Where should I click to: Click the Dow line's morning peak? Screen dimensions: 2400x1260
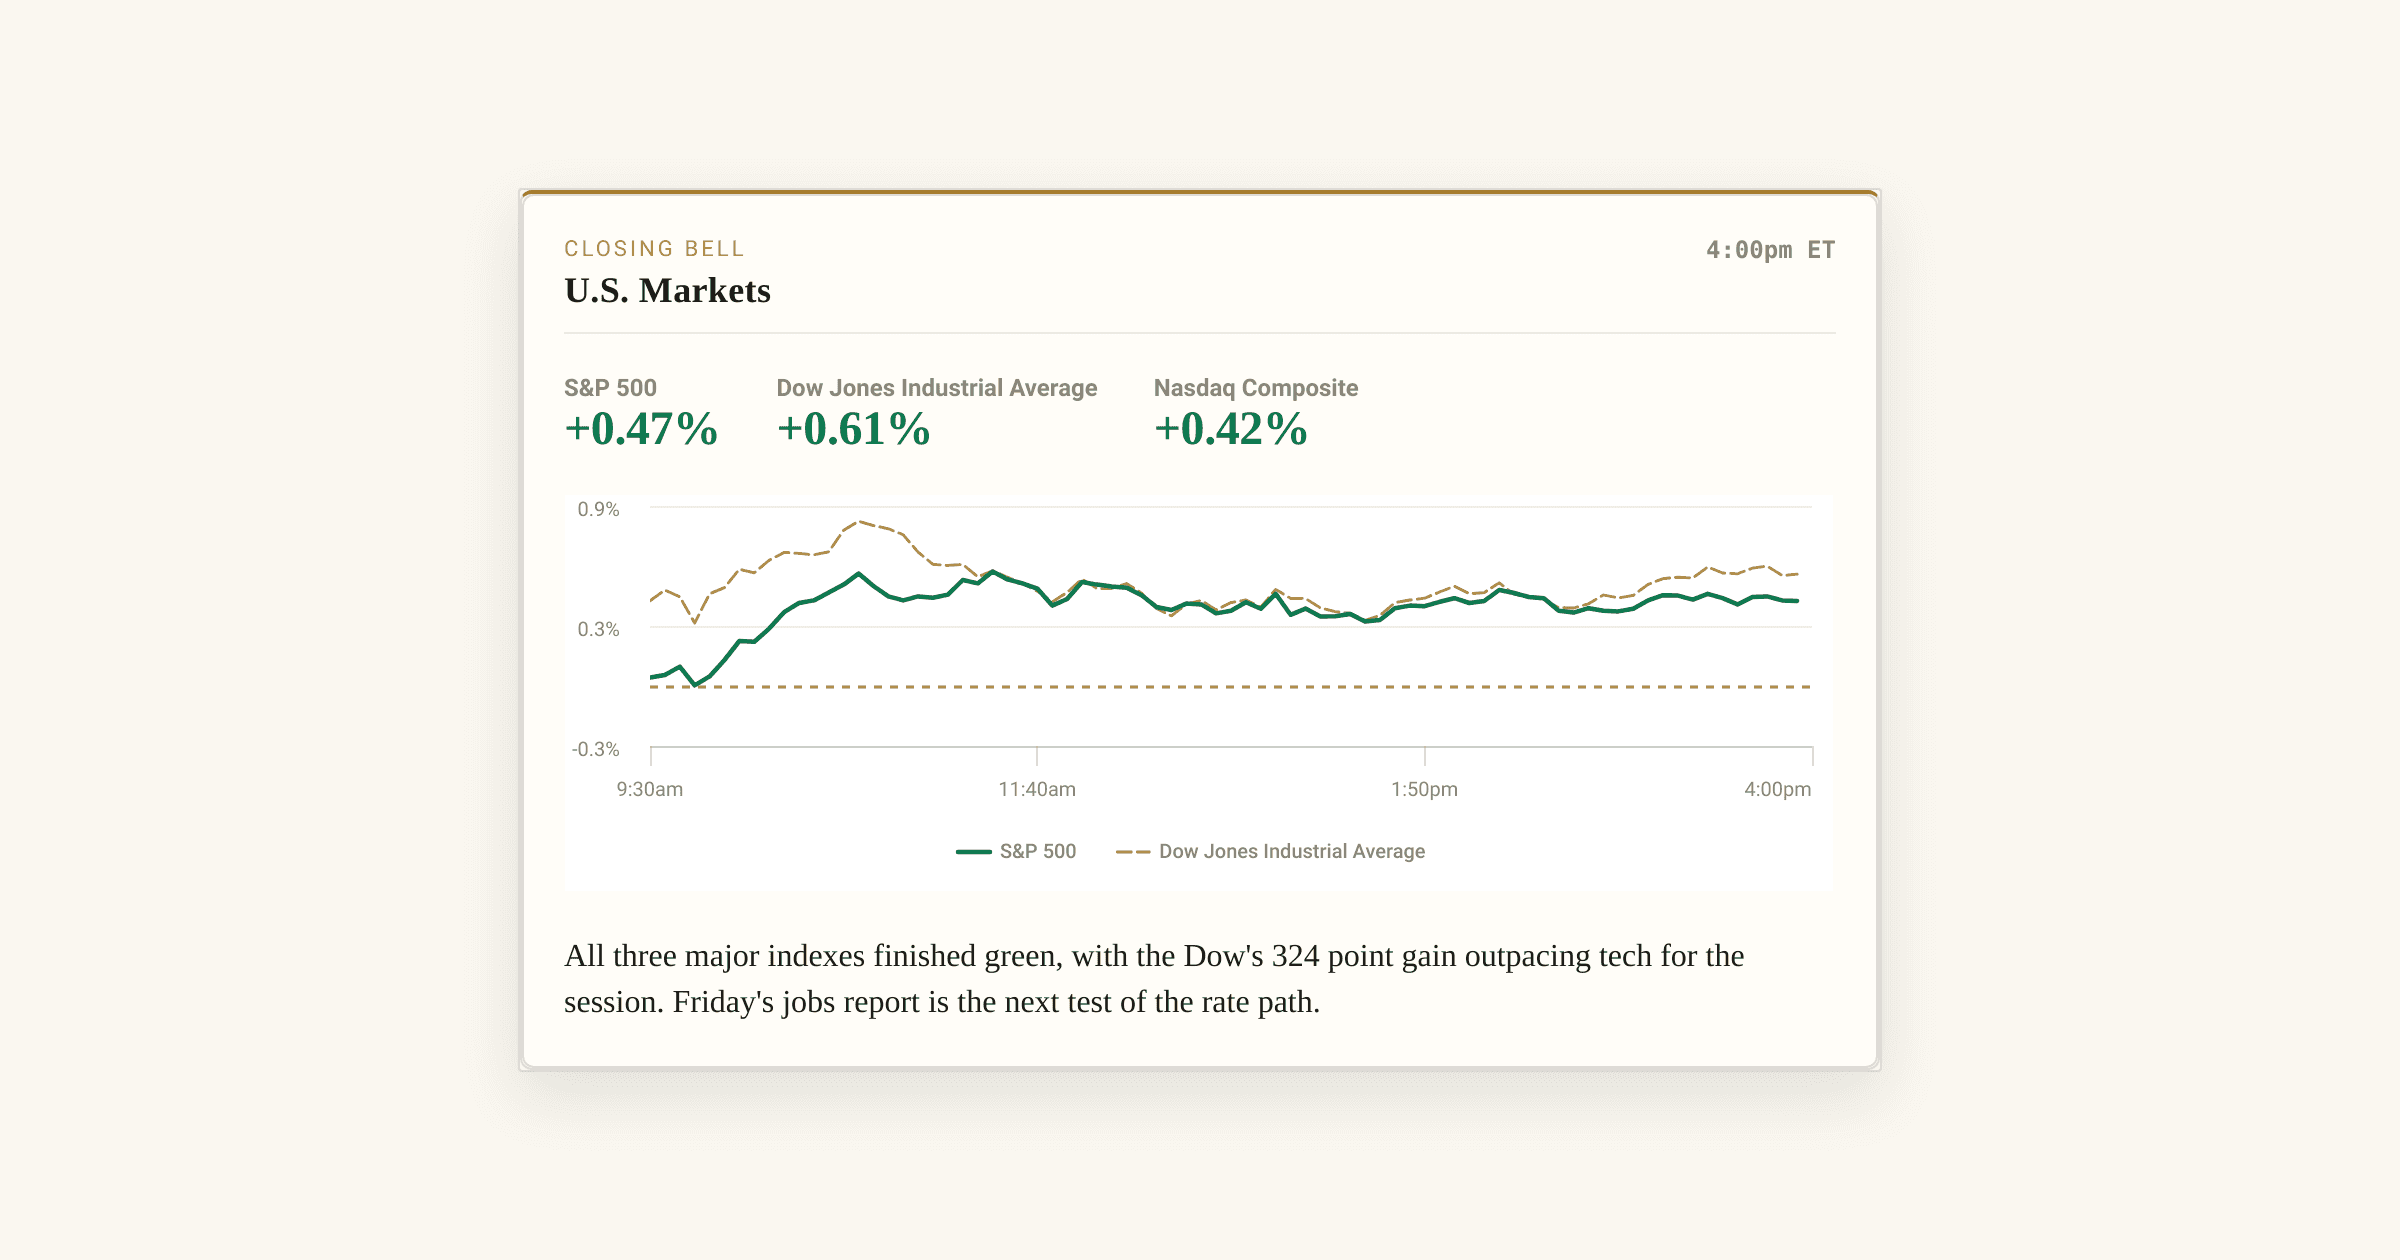859,522
